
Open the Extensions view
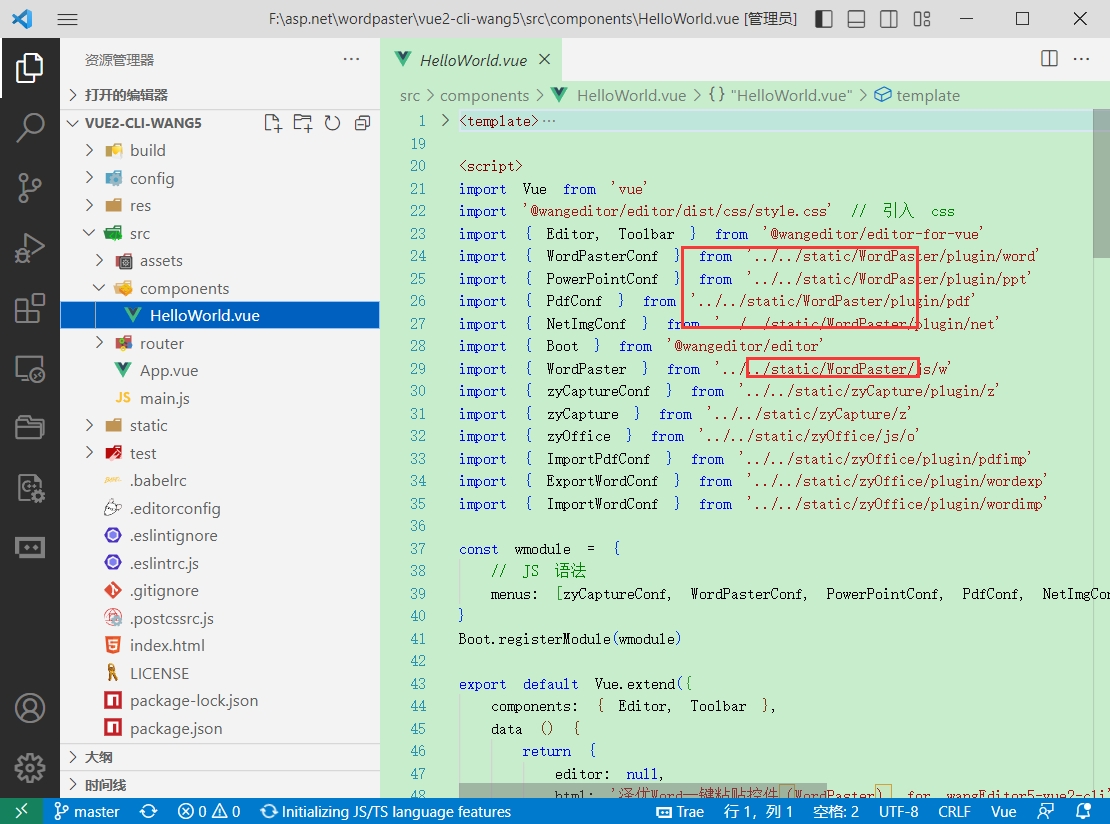coord(30,308)
